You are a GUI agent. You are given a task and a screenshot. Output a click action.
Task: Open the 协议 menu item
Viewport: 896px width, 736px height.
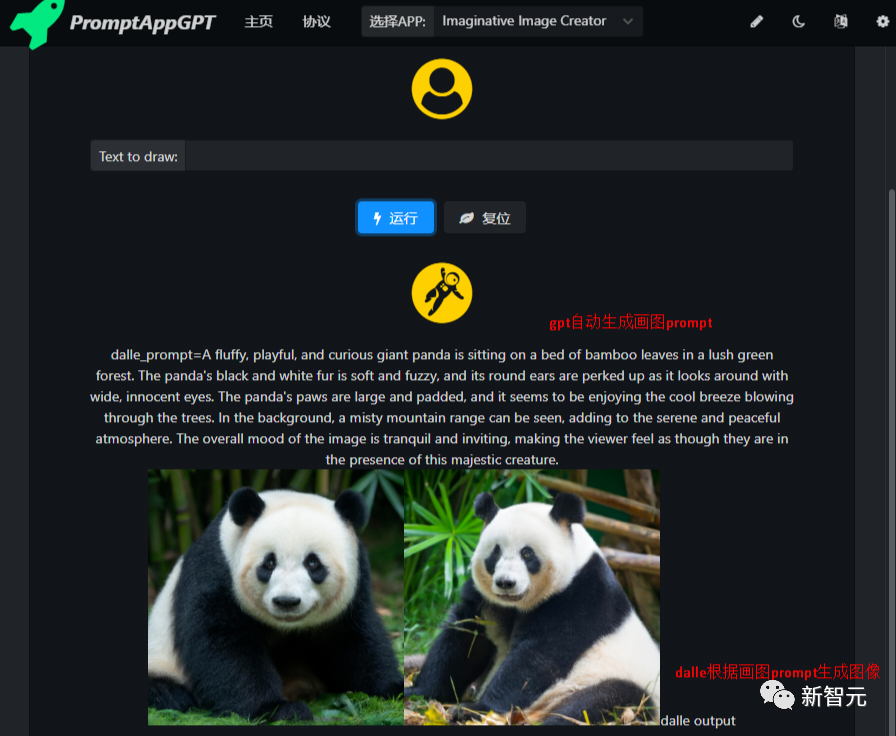(x=316, y=20)
